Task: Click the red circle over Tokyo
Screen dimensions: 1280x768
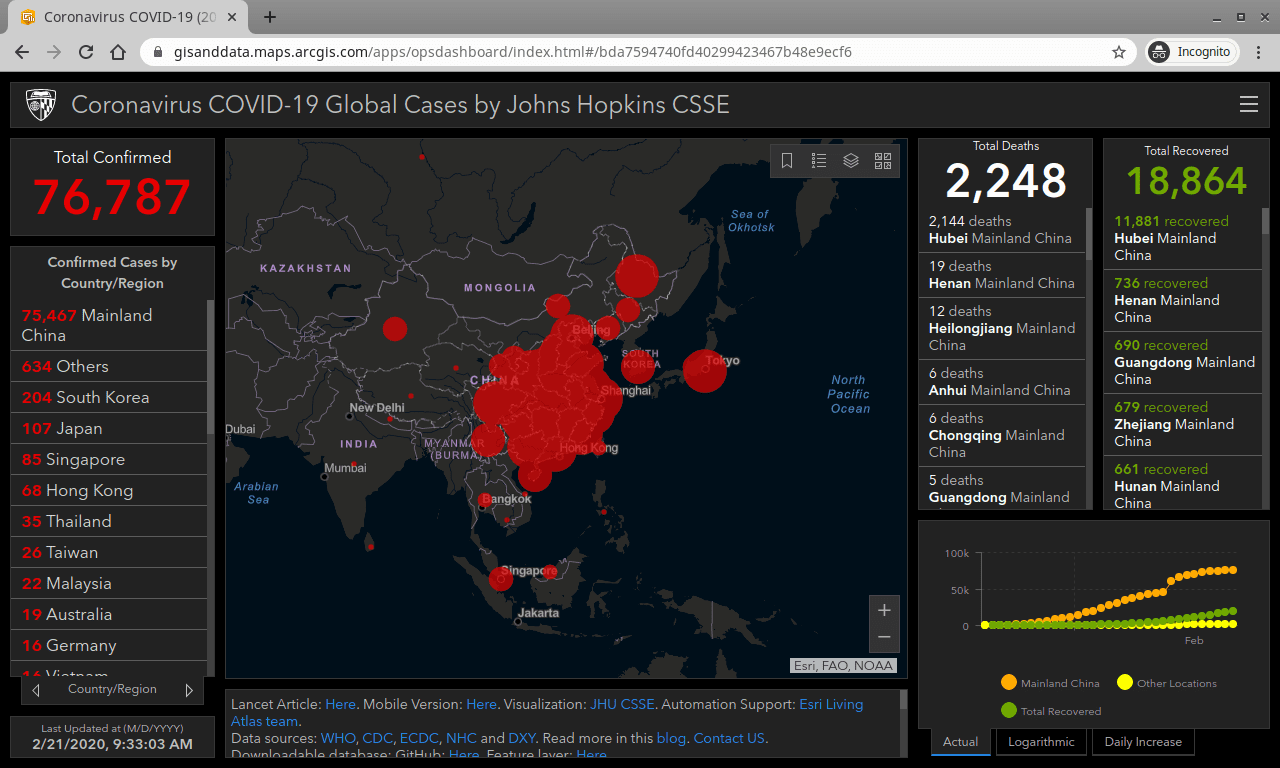Action: (705, 371)
